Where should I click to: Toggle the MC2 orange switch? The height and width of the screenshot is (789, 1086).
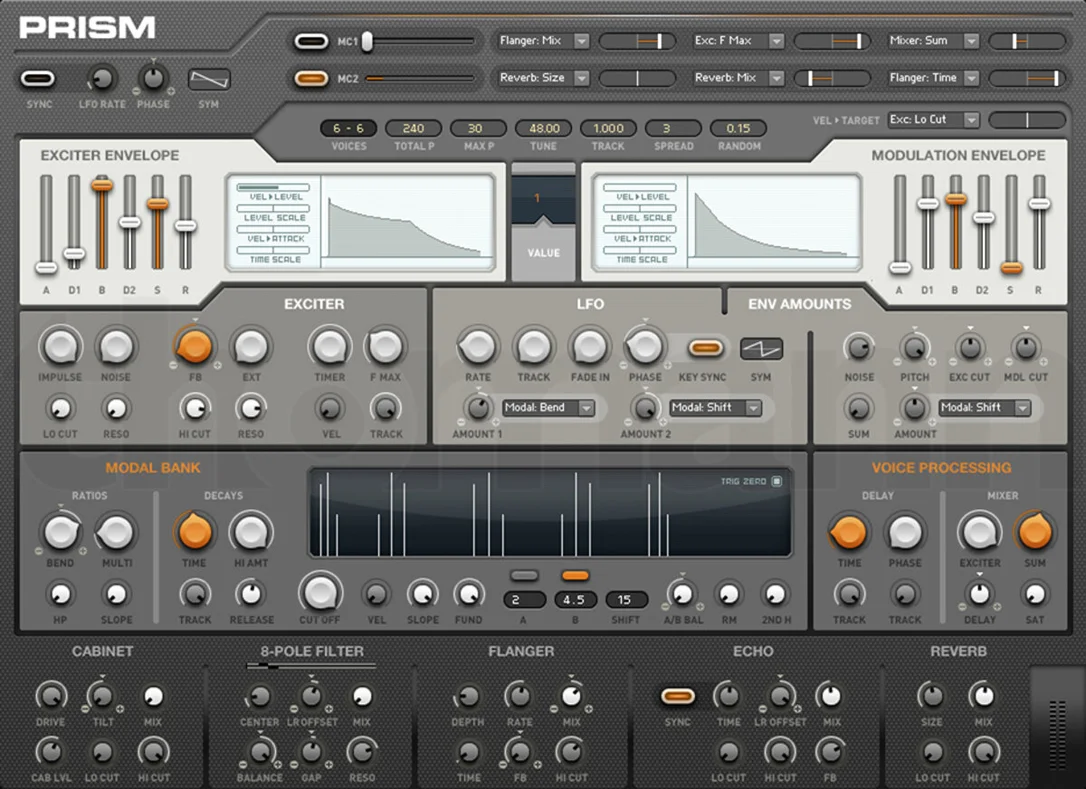(311, 78)
